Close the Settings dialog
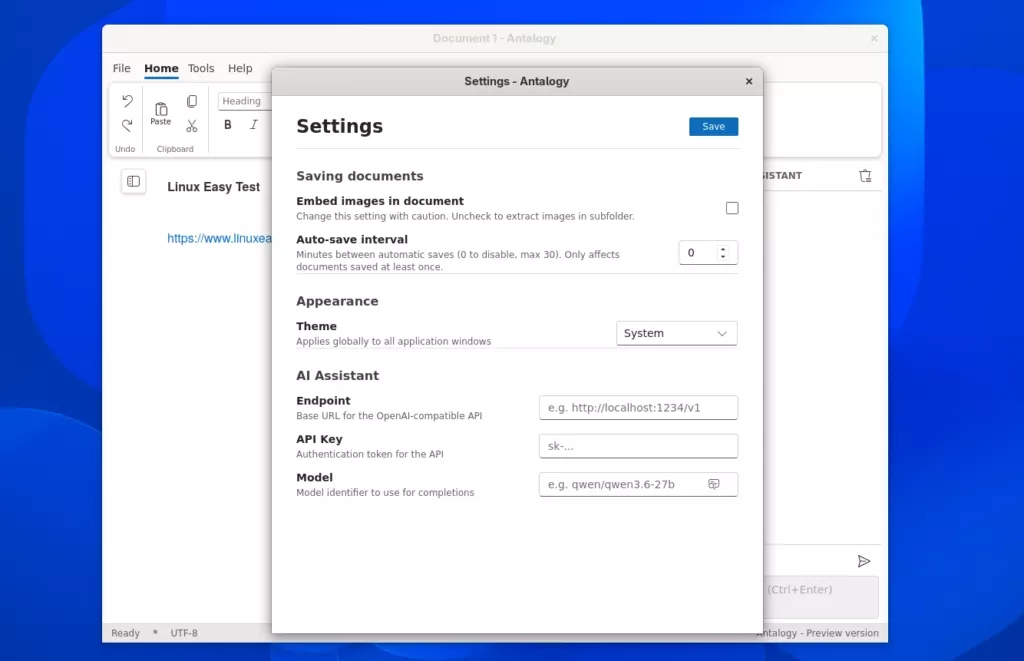1024x661 pixels. point(749,81)
